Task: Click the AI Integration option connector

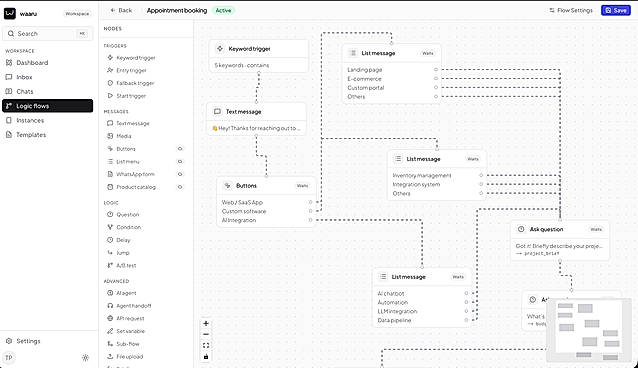Action: [310, 220]
